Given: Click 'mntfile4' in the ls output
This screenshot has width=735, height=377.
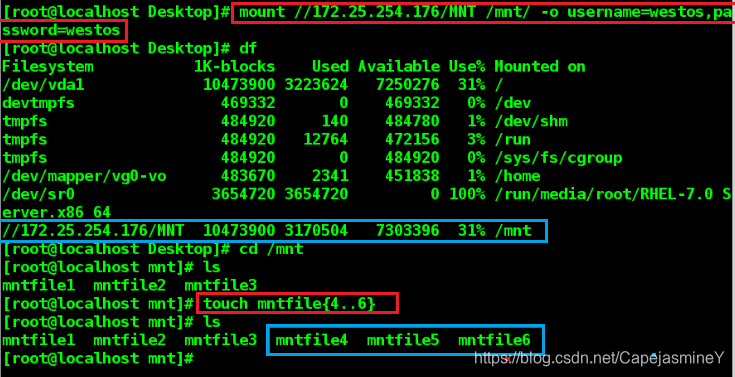Looking at the screenshot, I should [x=312, y=340].
